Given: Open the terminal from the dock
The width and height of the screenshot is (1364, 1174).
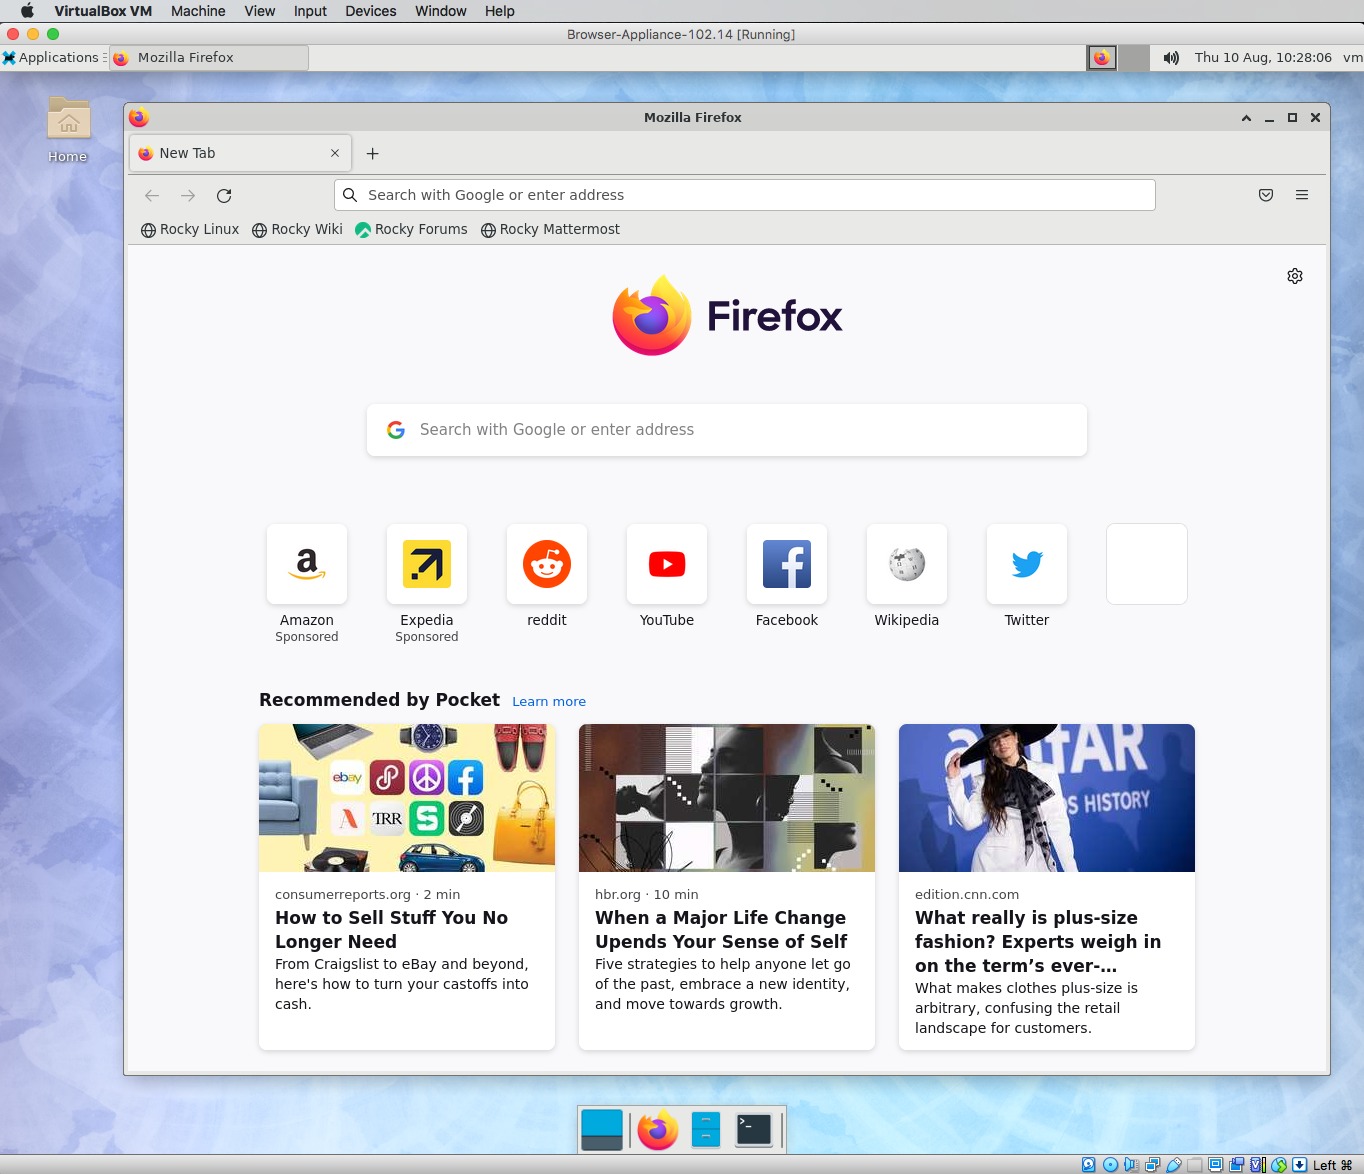Looking at the screenshot, I should click(x=754, y=1130).
